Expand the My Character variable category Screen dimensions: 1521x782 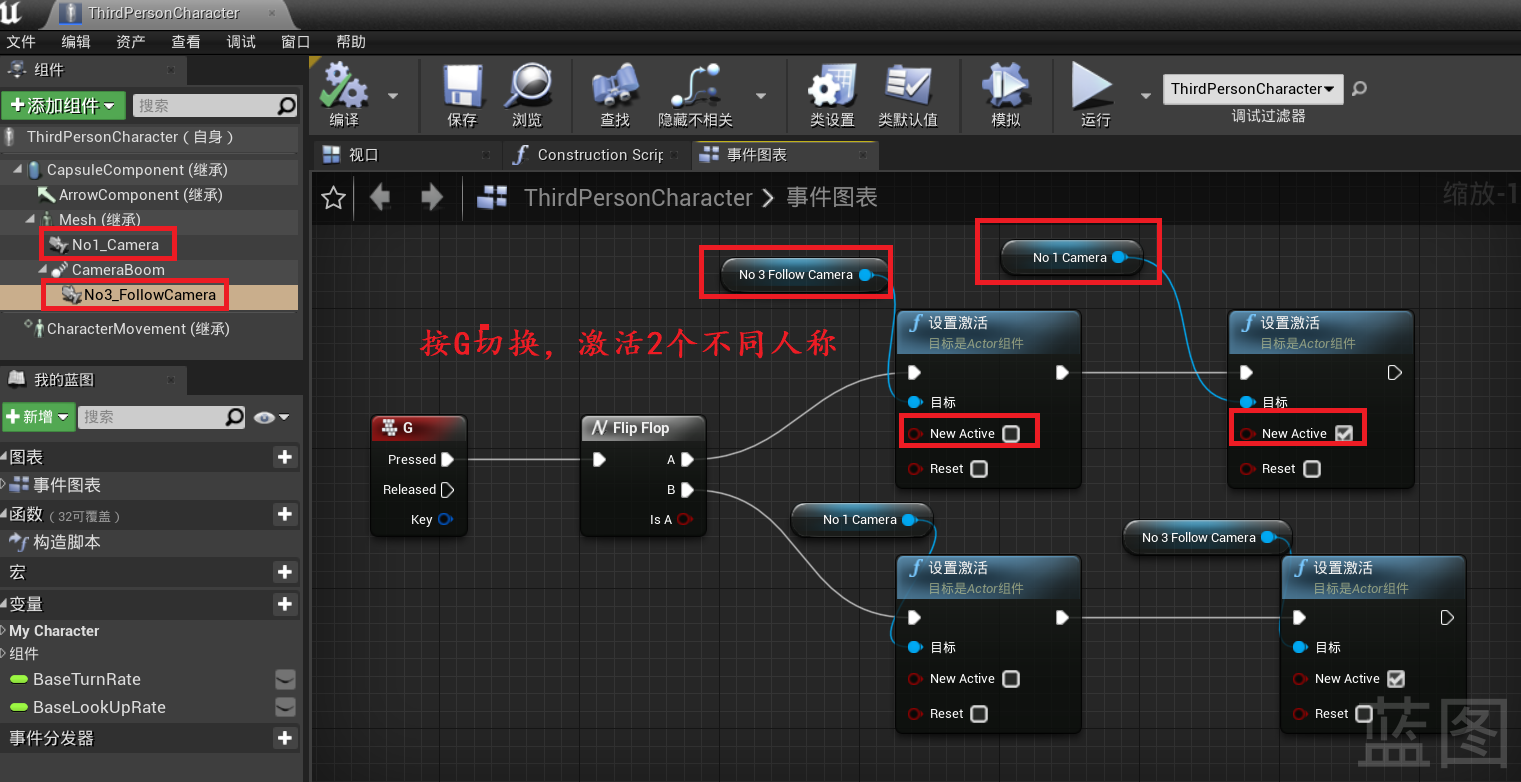[4, 631]
